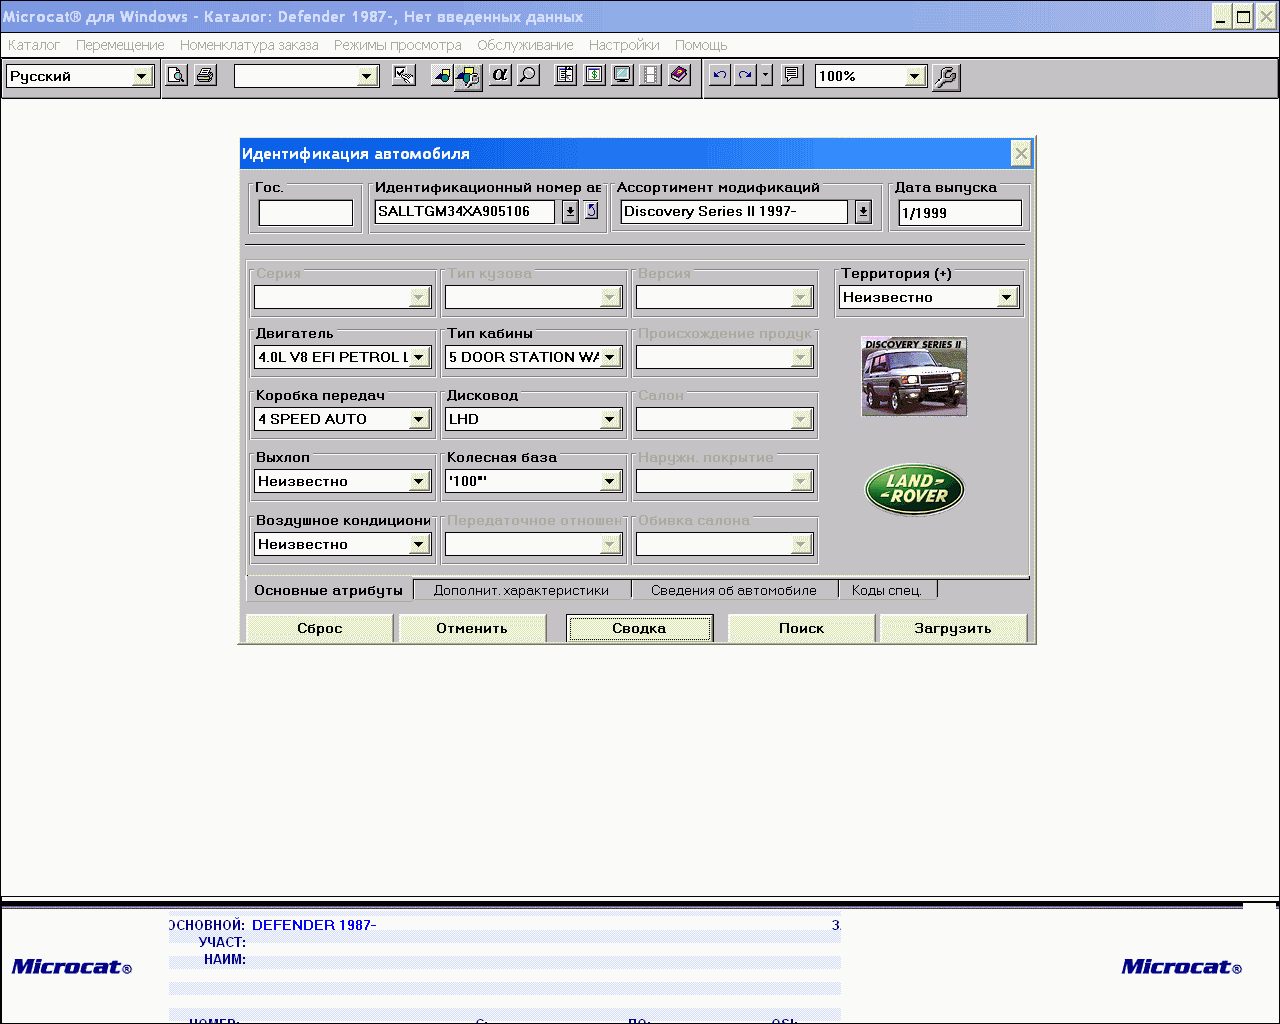Viewport: 1280px width, 1024px height.
Task: Click the note comment toolbar icon
Action: 792,76
